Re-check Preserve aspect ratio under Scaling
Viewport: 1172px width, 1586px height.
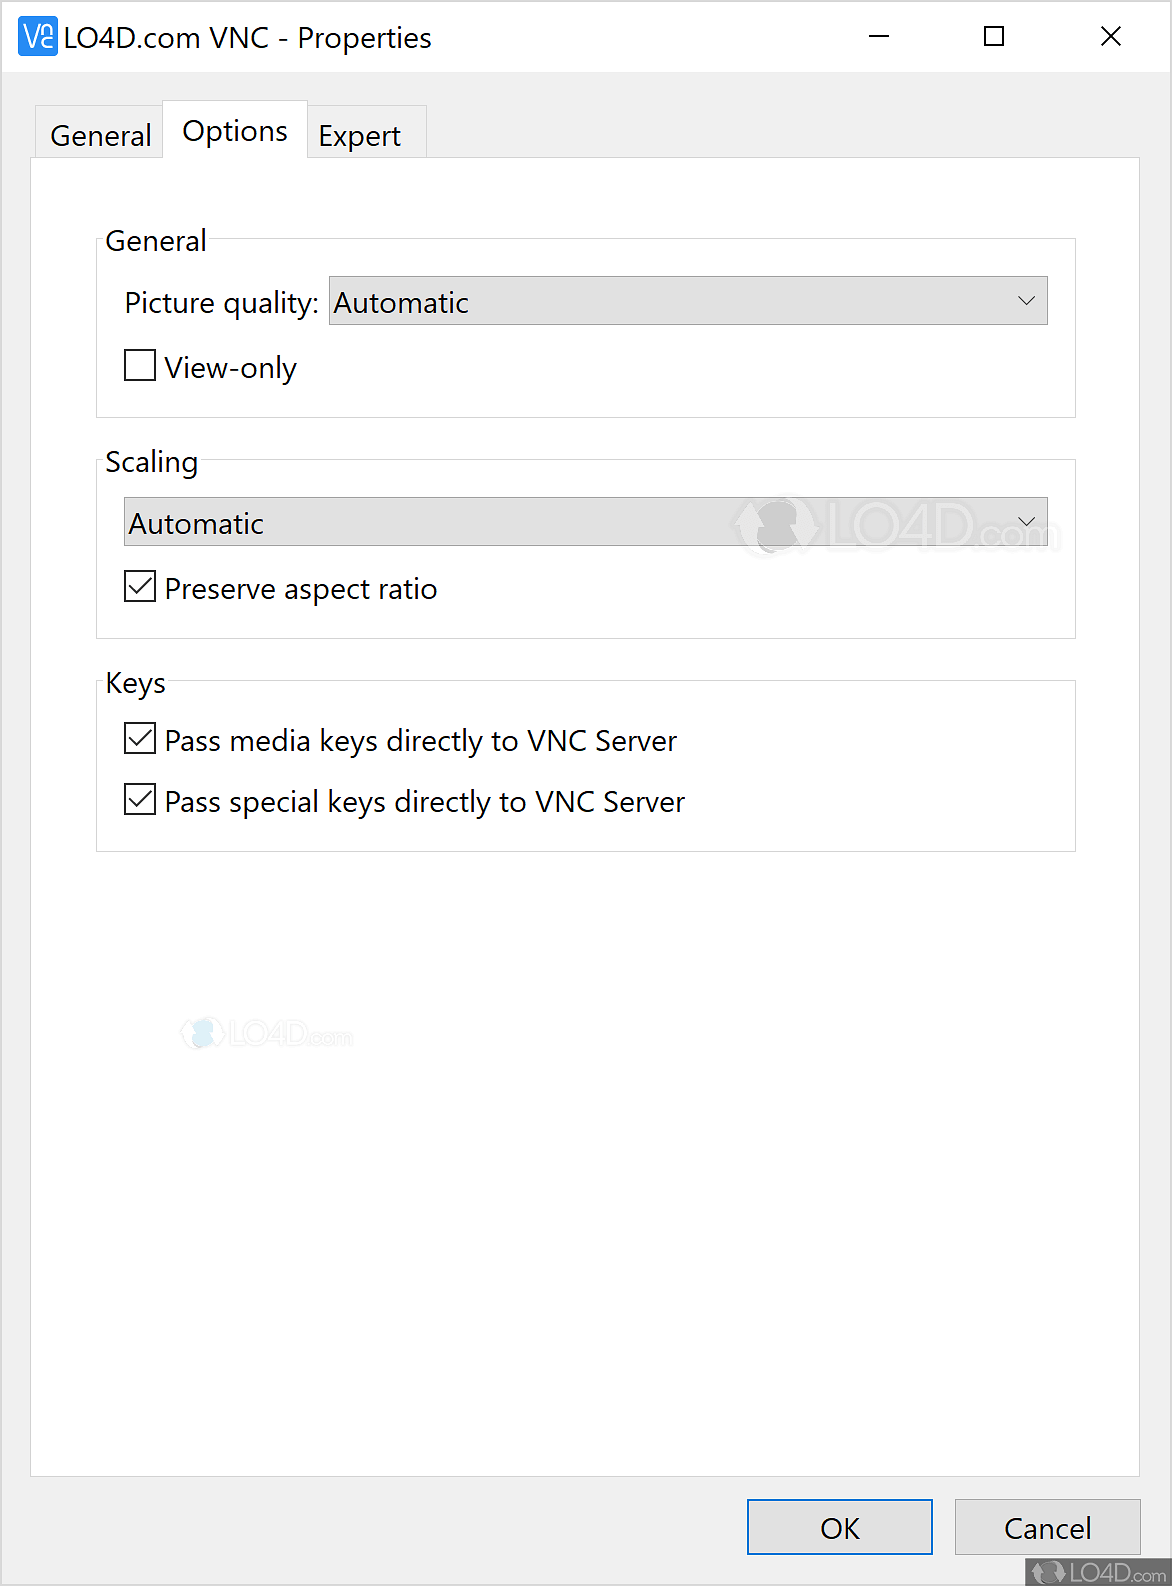[x=139, y=587]
